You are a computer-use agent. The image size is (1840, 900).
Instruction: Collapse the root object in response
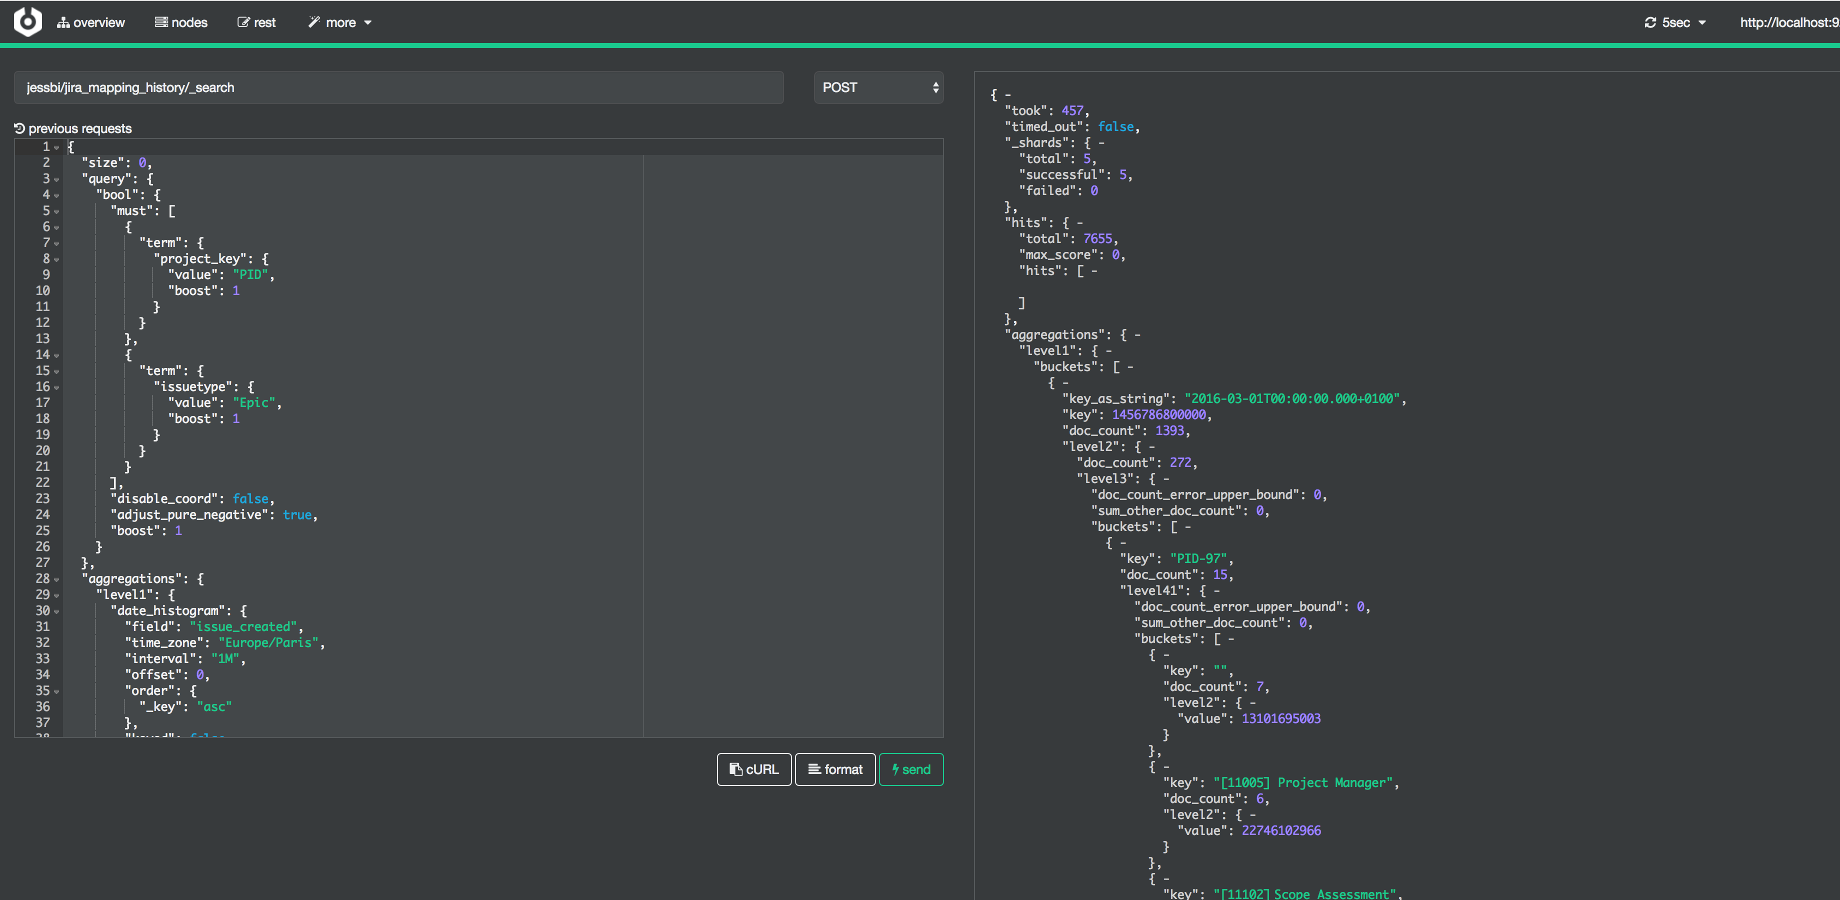coord(1008,95)
